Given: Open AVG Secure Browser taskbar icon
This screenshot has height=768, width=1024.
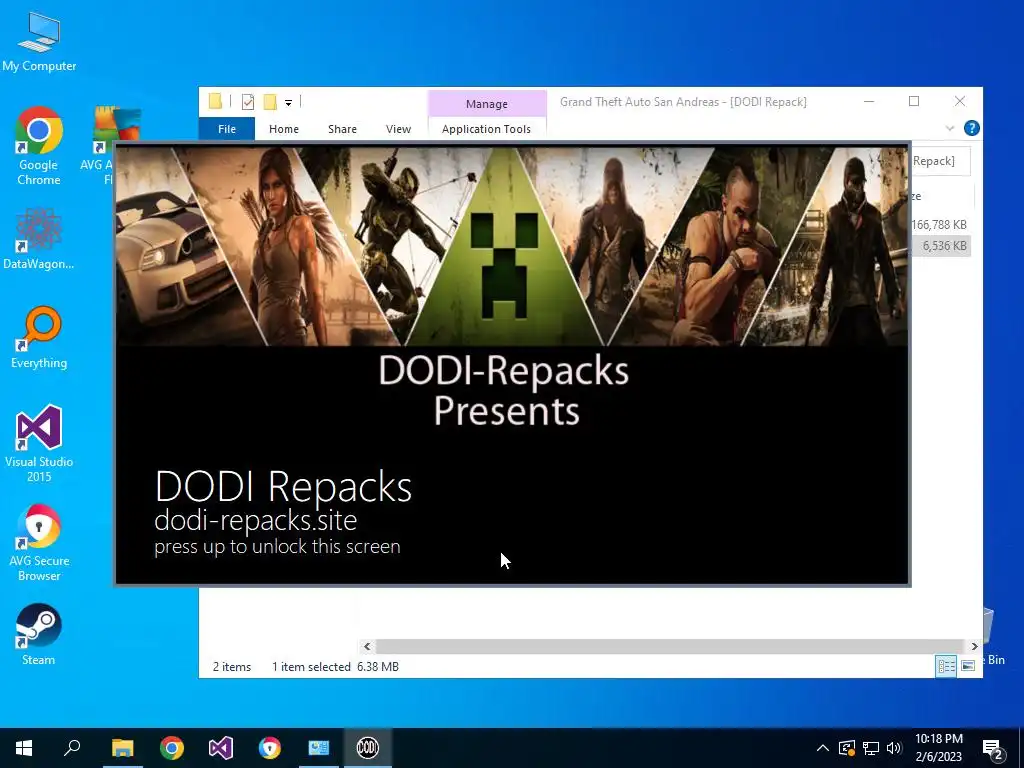Looking at the screenshot, I should (x=270, y=748).
